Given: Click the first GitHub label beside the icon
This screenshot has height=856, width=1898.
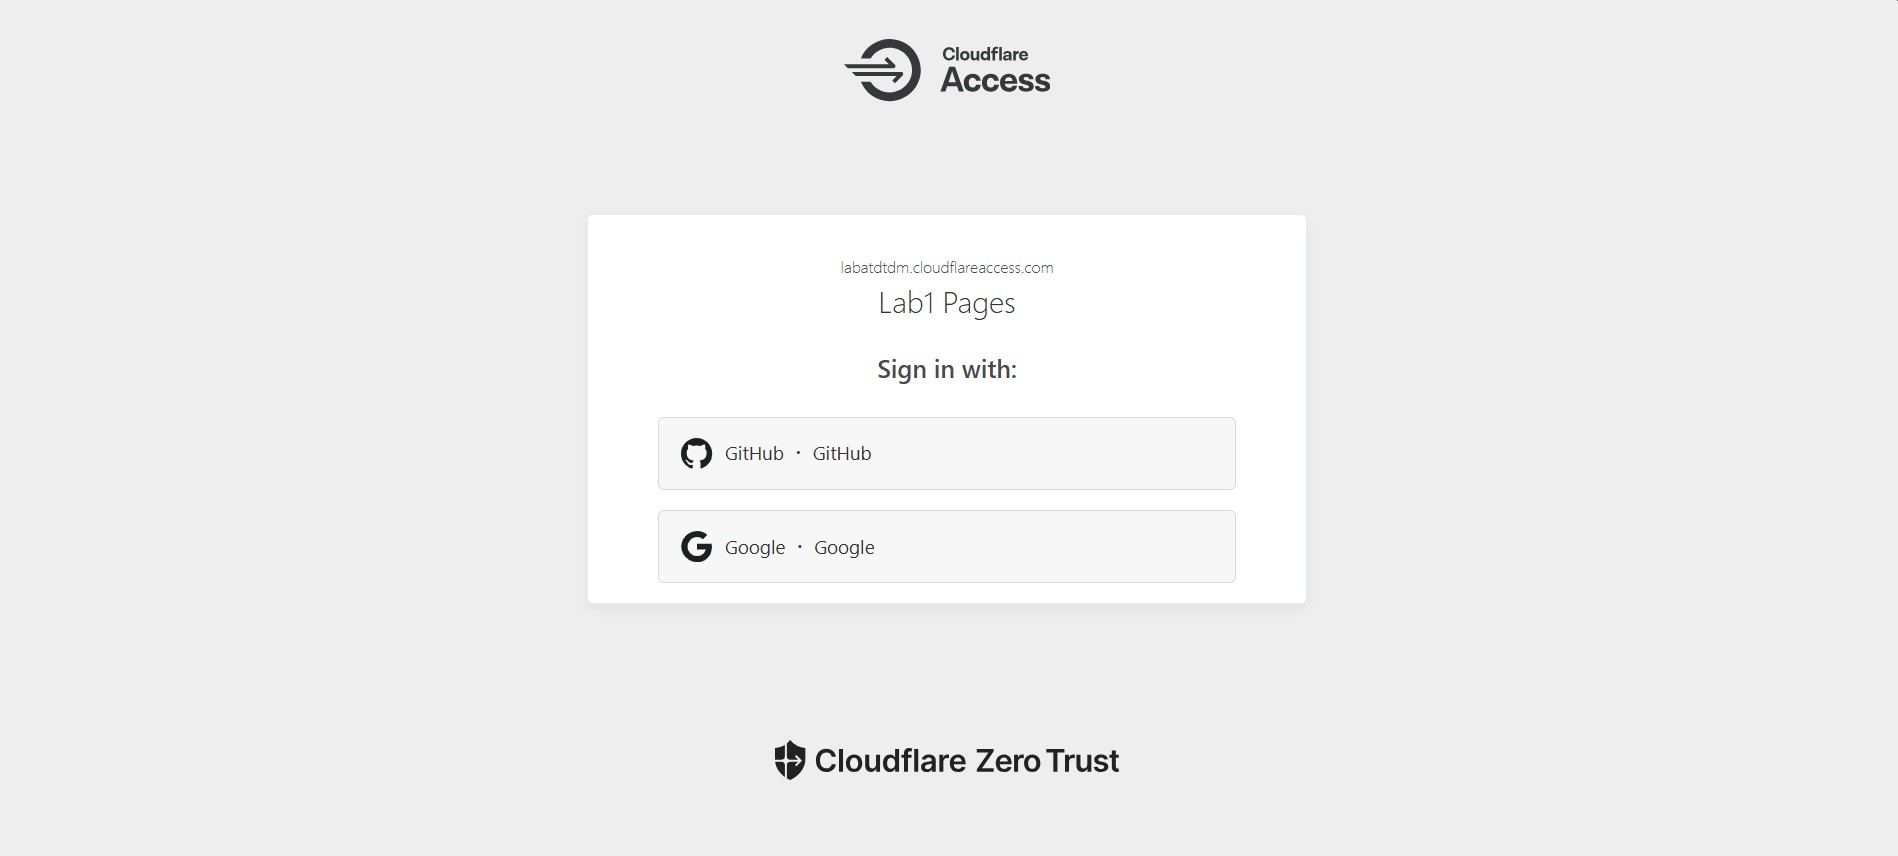Looking at the screenshot, I should (x=754, y=454).
